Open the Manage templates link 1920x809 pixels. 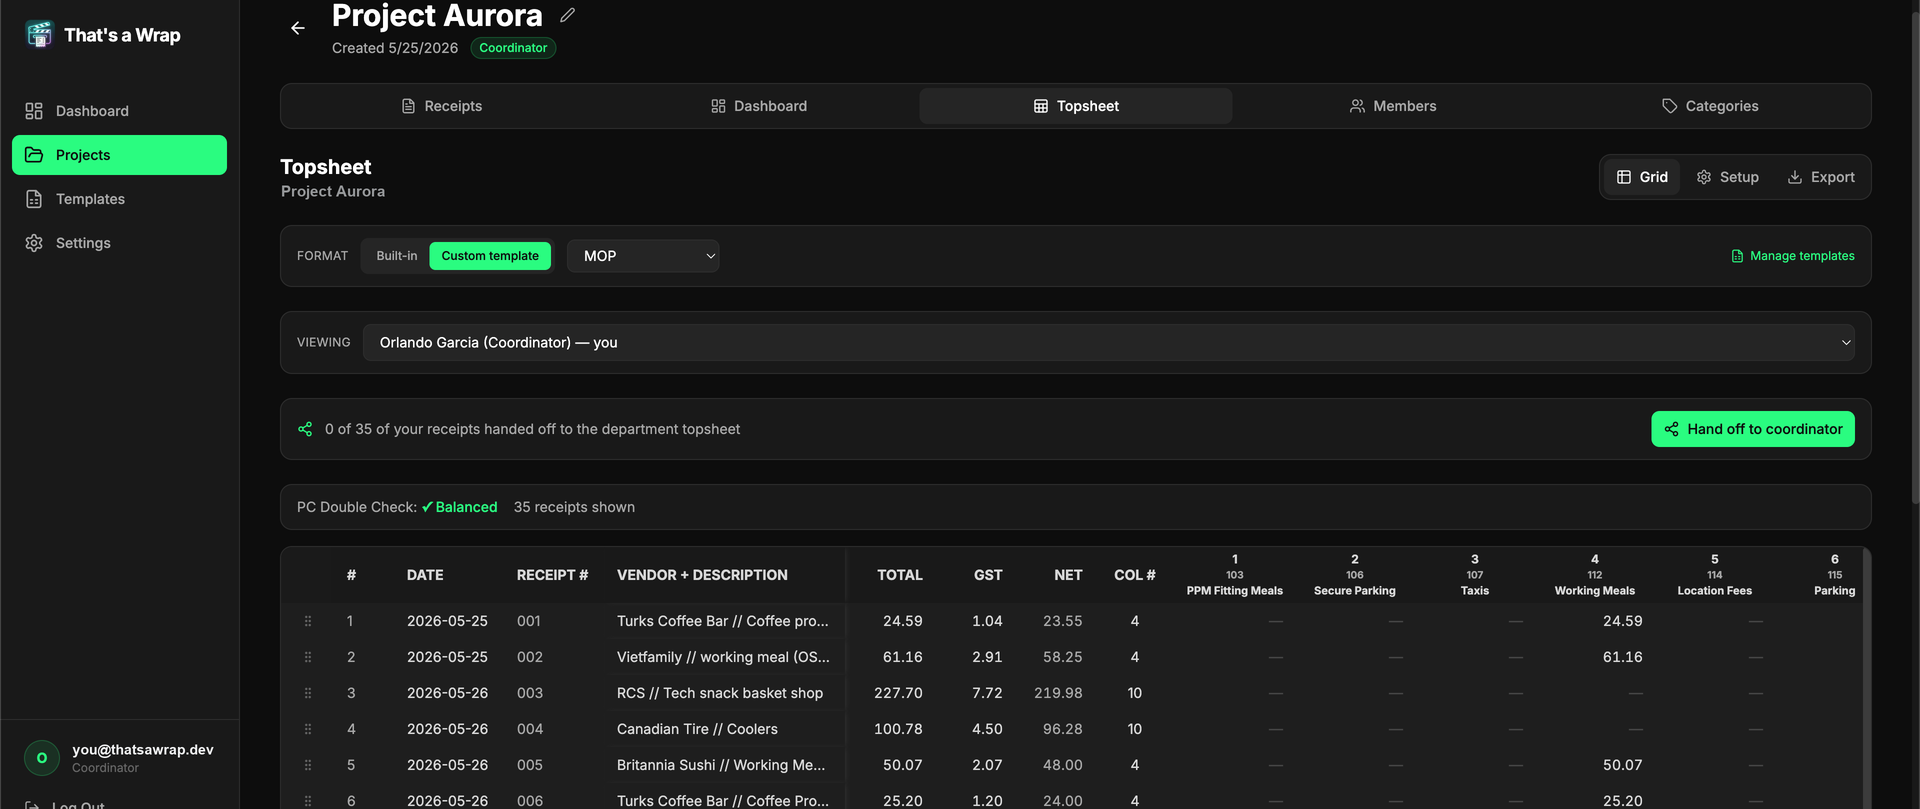click(1793, 256)
